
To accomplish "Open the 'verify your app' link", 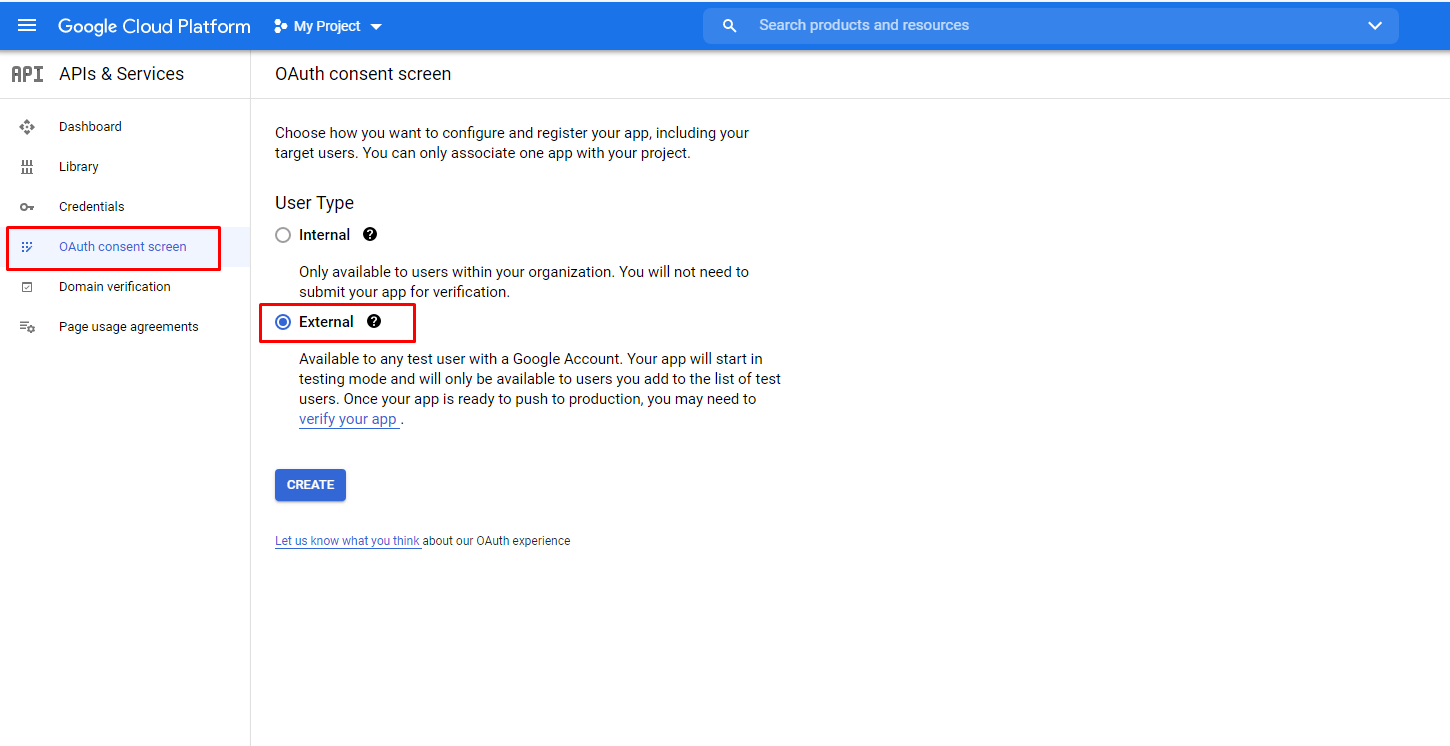I will (x=348, y=420).
